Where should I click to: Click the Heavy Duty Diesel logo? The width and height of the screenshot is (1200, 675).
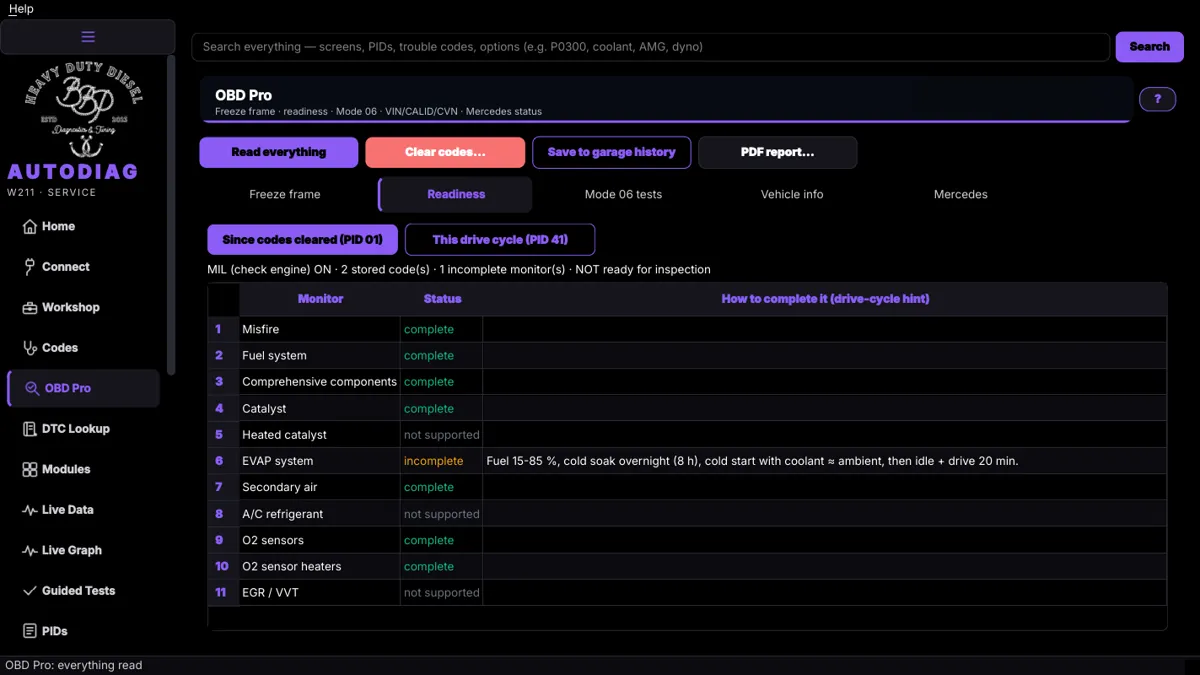coord(86,108)
